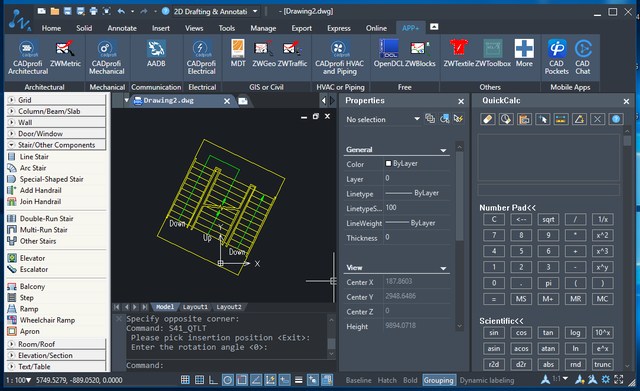Click the sin scientific button
This screenshot has width=640, height=391.
[493, 333]
